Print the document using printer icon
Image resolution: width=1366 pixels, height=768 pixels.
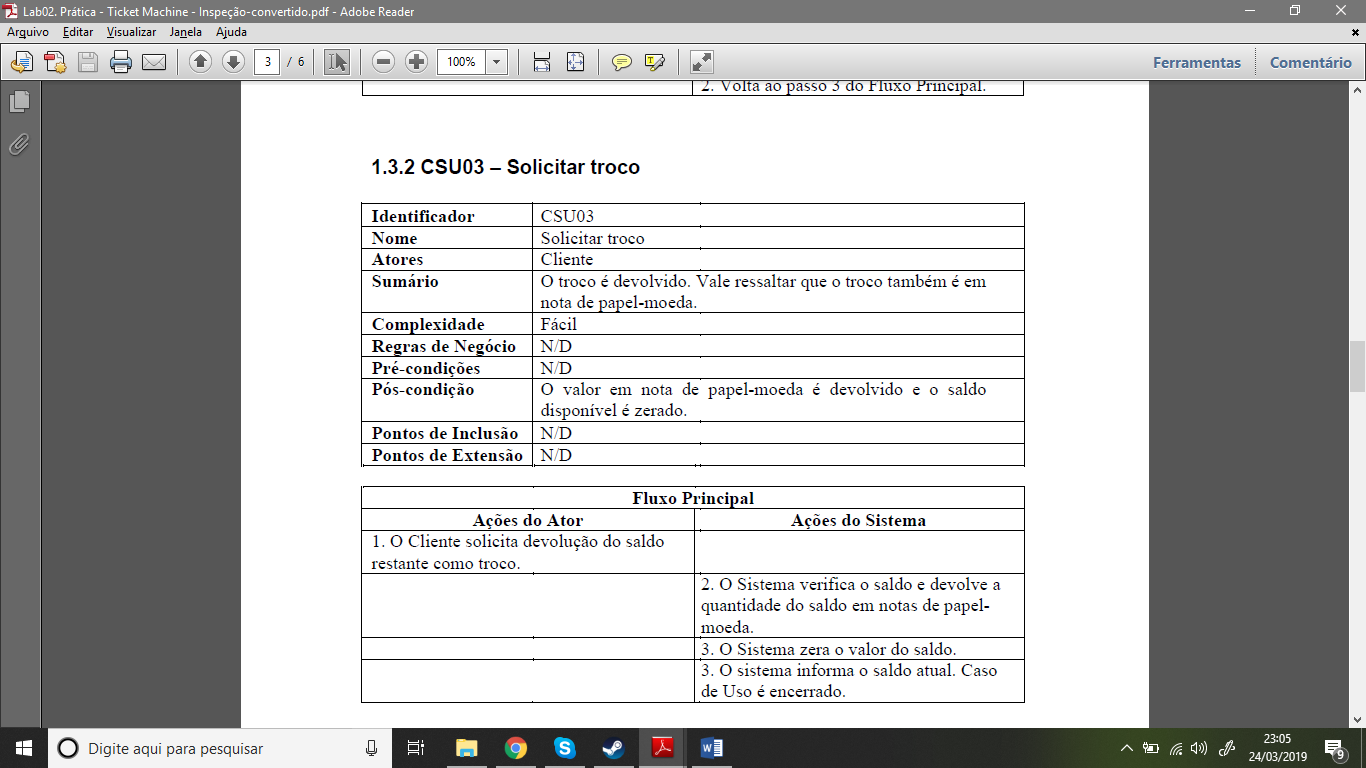121,62
